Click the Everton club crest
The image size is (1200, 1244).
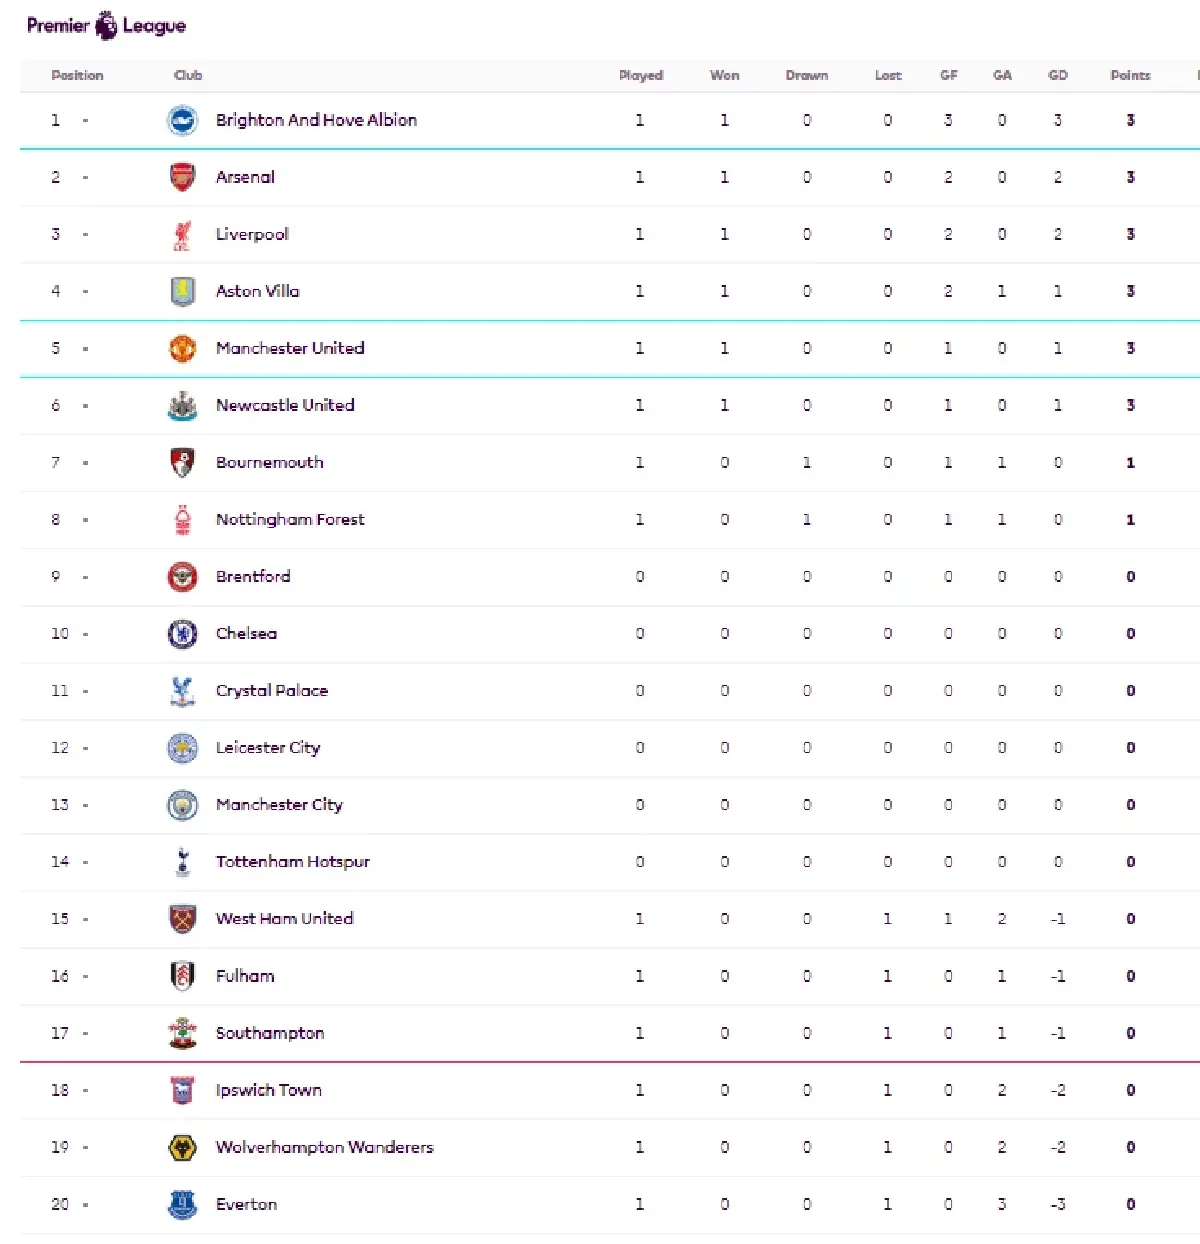(x=182, y=1204)
